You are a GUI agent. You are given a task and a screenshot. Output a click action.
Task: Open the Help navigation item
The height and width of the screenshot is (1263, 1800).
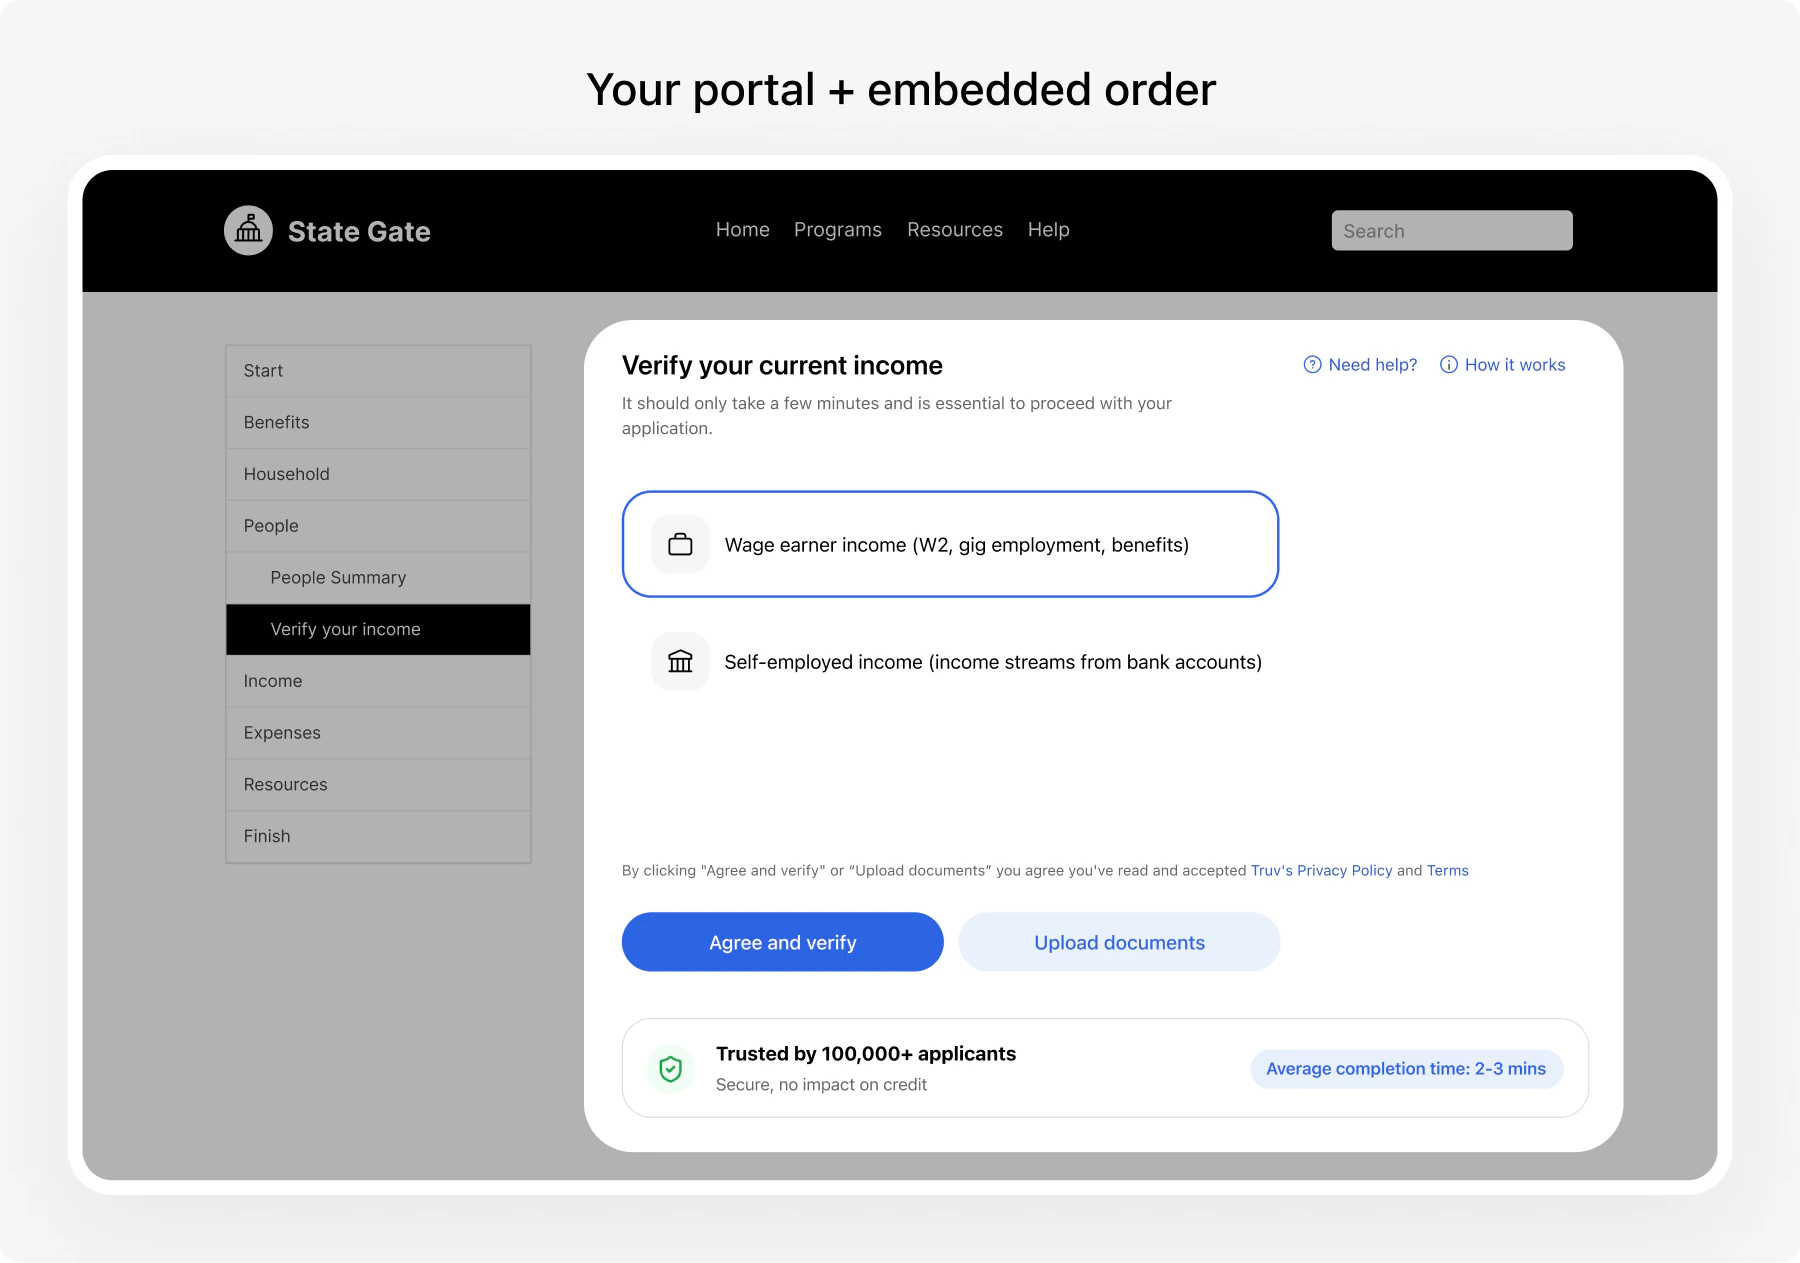1048,230
